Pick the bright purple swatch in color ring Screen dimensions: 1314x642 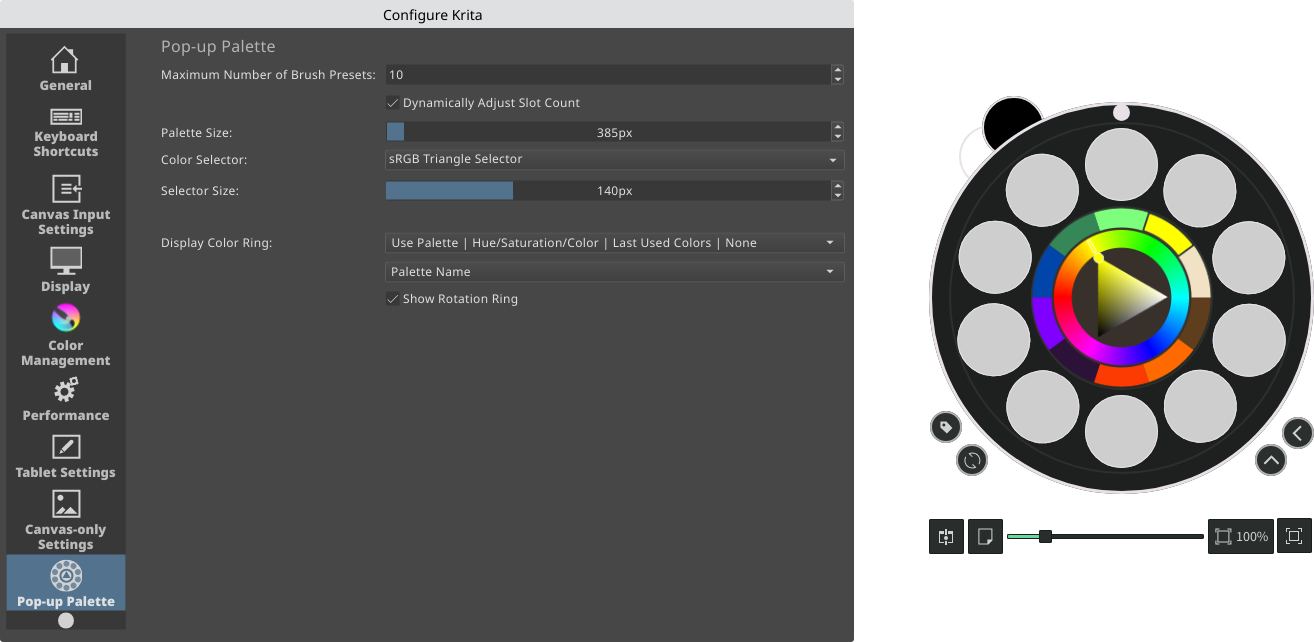click(x=1046, y=322)
